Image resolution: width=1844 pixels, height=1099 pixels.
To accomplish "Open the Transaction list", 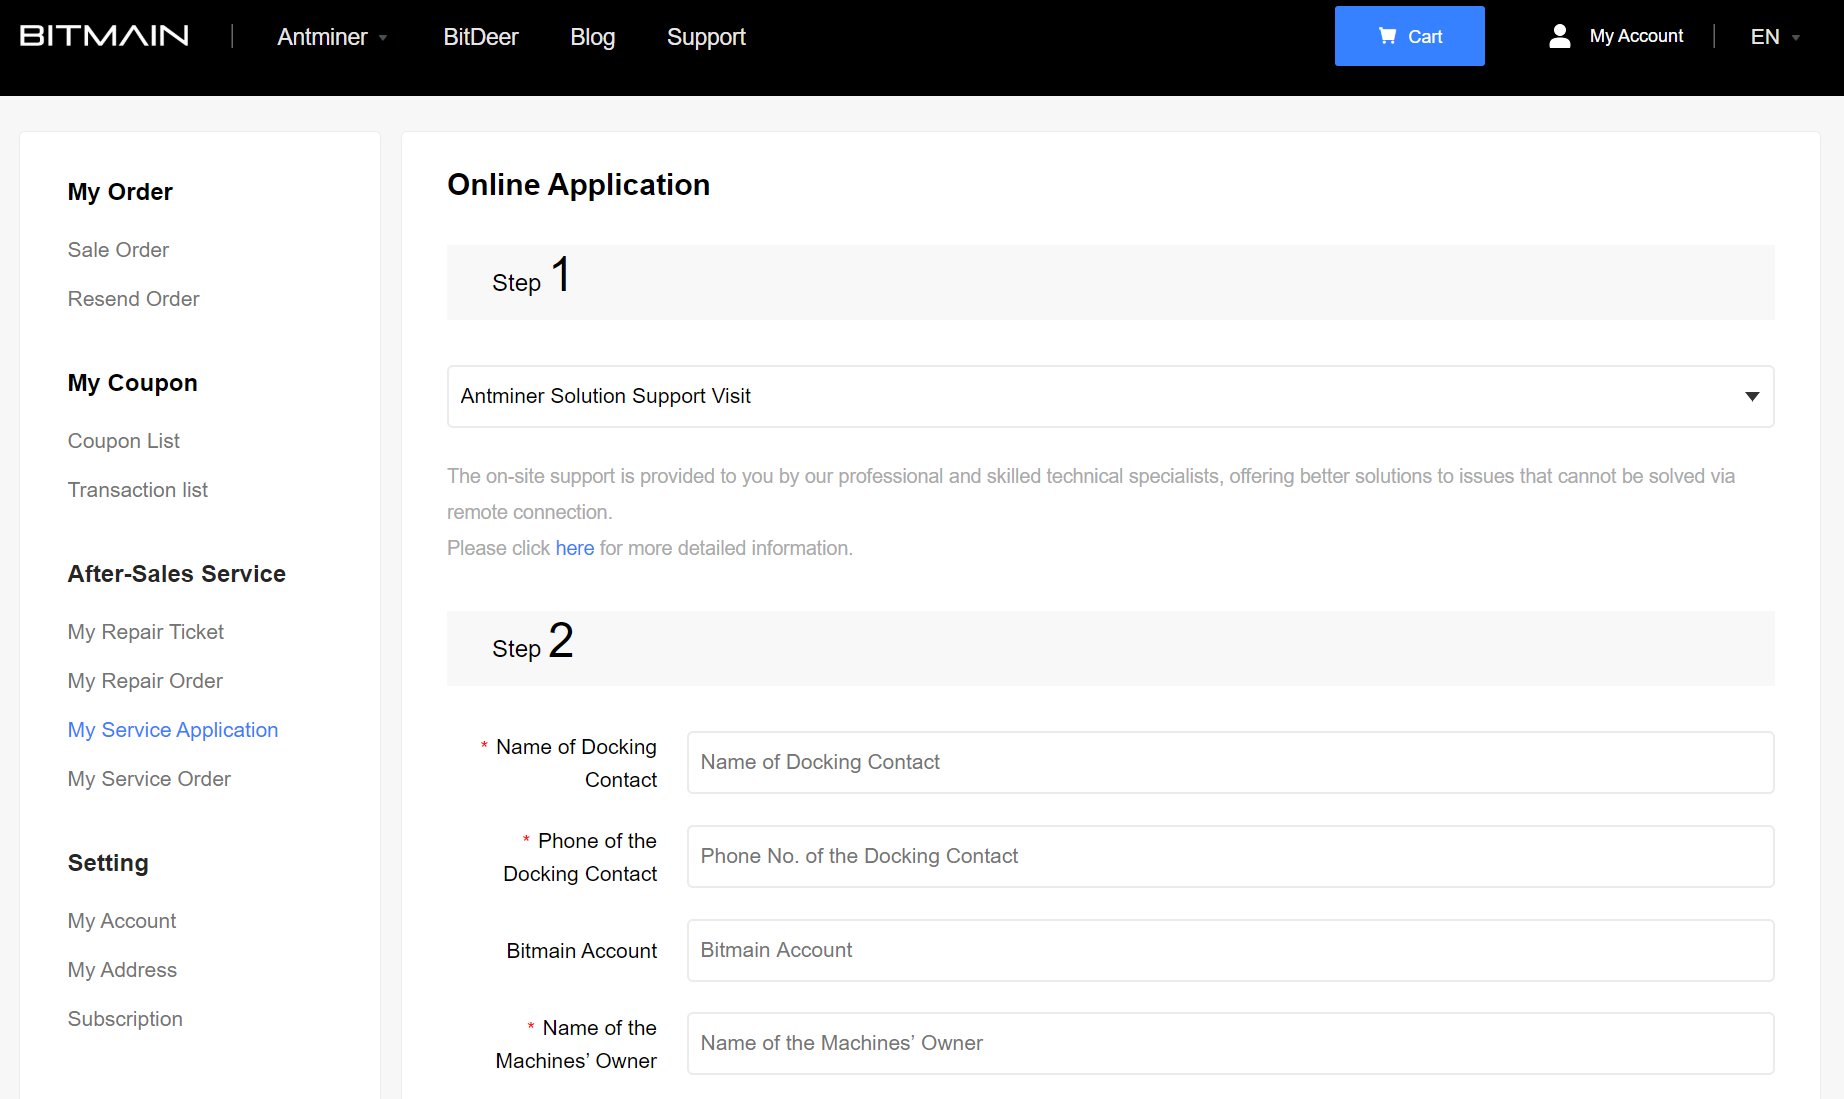I will (137, 490).
